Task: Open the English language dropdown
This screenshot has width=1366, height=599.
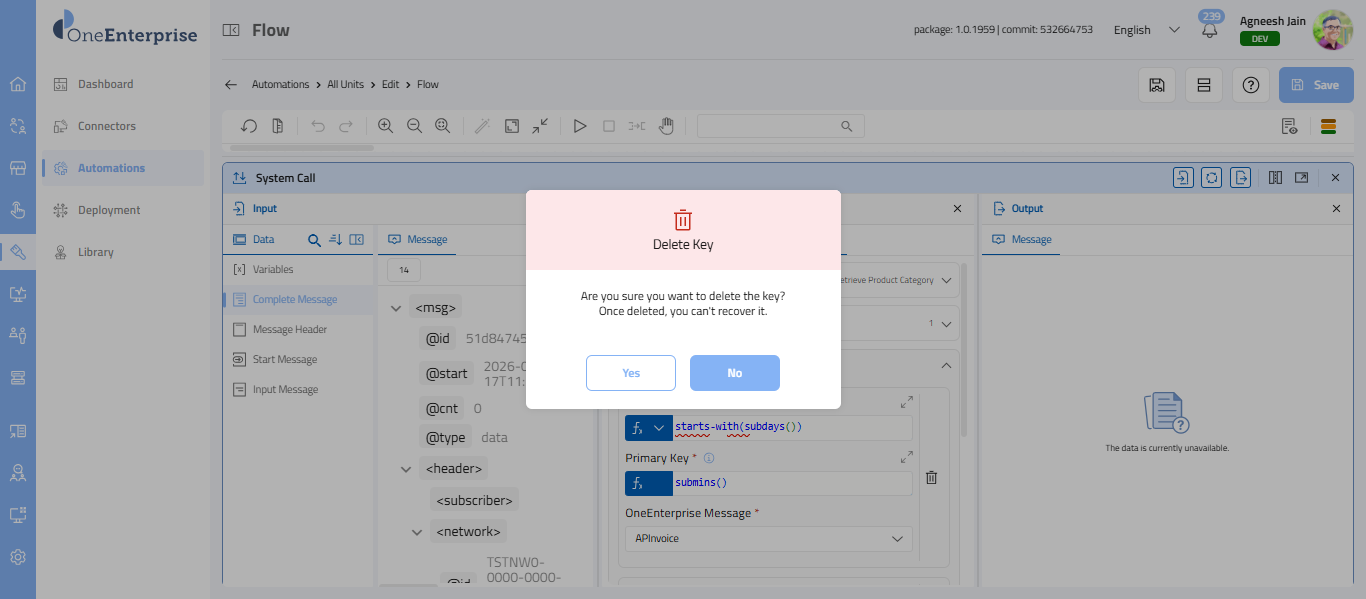Action: coord(1146,30)
